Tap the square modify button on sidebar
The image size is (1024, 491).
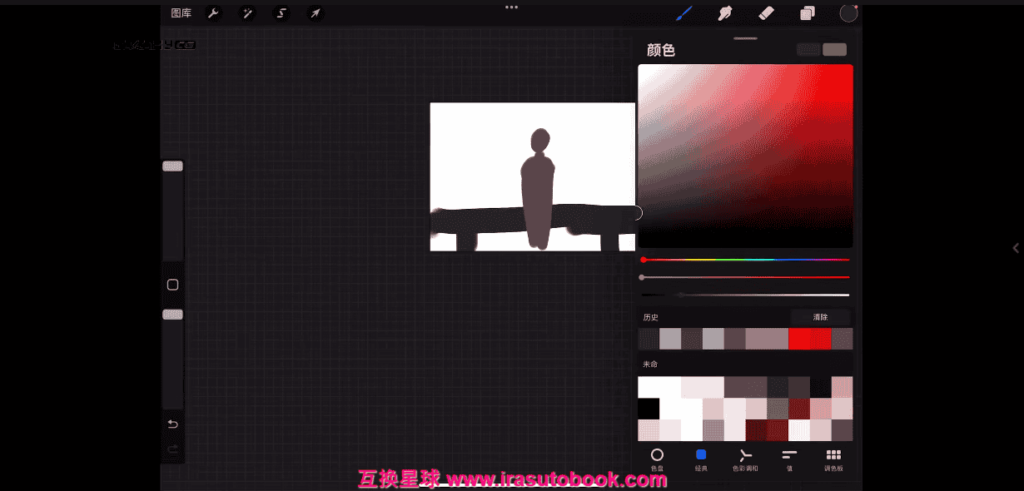(x=172, y=285)
